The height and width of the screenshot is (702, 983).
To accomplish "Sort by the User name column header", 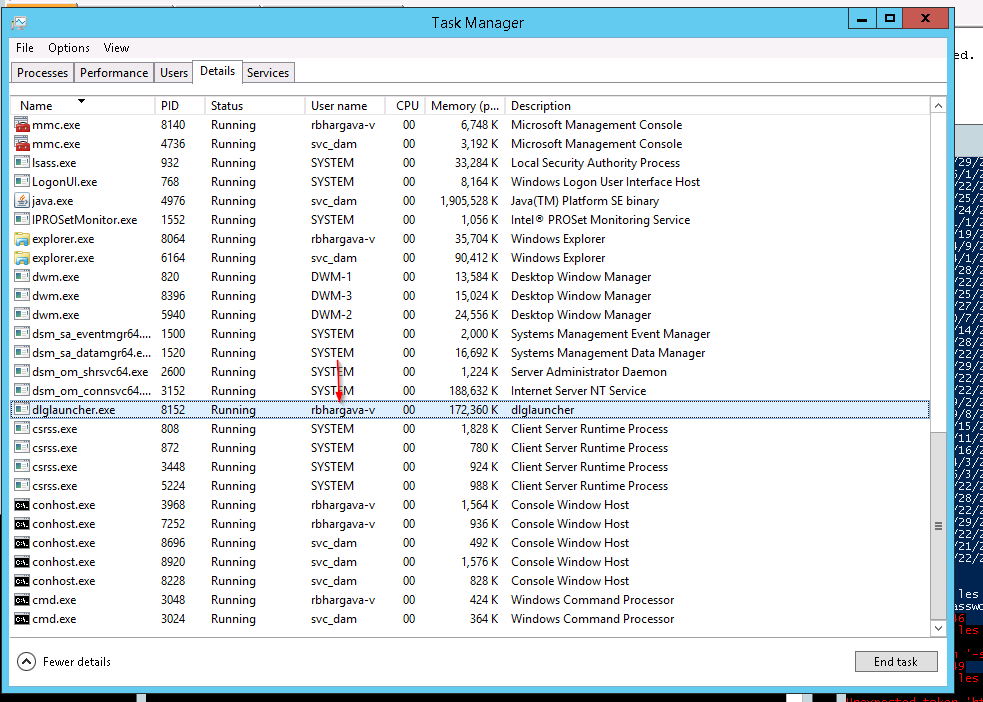I will [x=345, y=106].
